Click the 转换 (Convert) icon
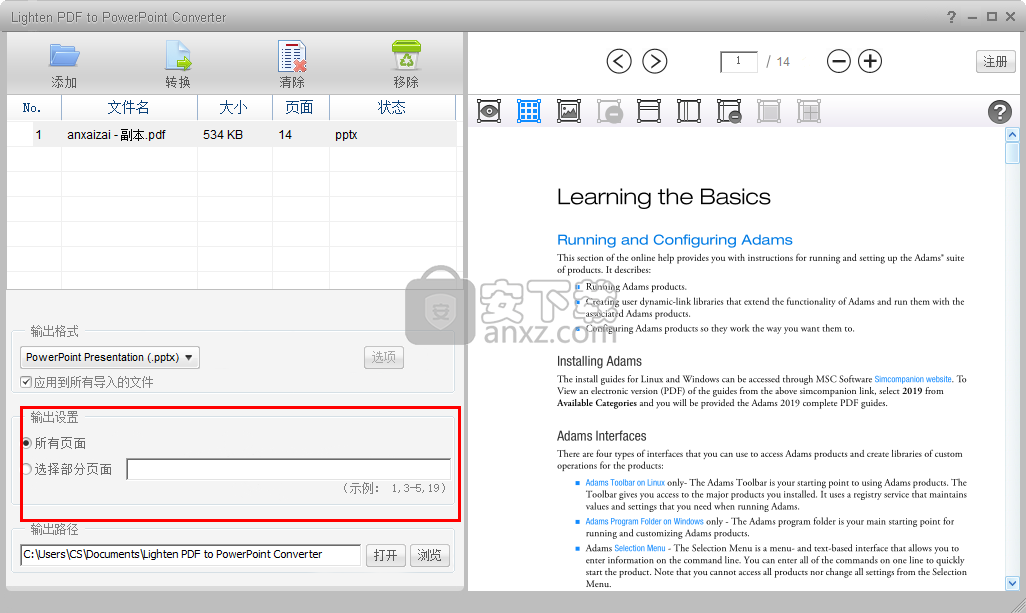Viewport: 1026px width, 613px height. (178, 56)
